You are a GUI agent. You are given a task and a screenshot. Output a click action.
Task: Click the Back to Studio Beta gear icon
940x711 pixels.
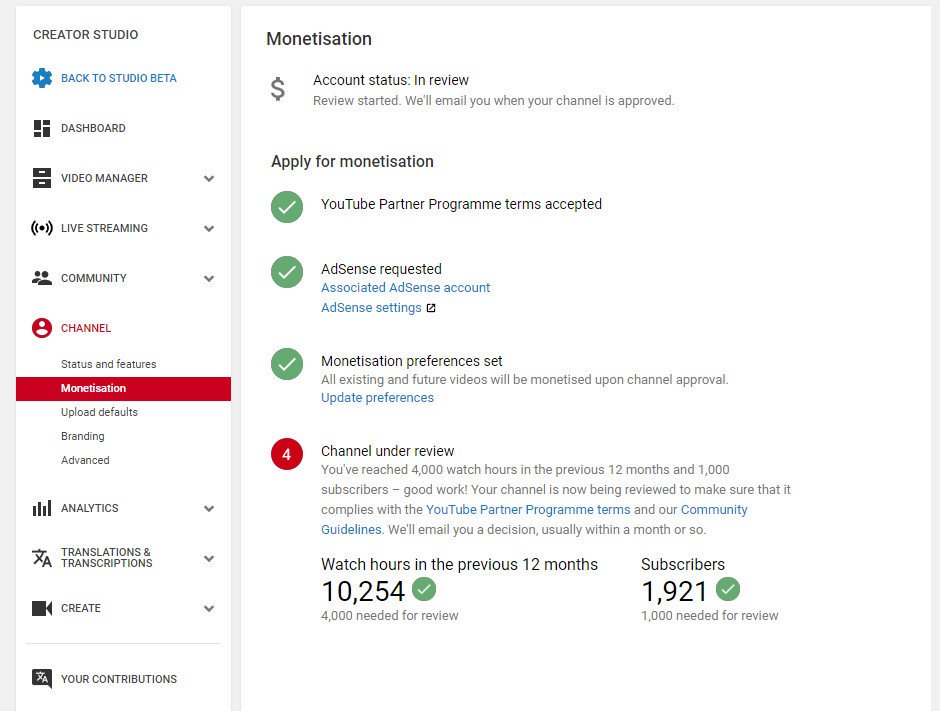tap(42, 78)
